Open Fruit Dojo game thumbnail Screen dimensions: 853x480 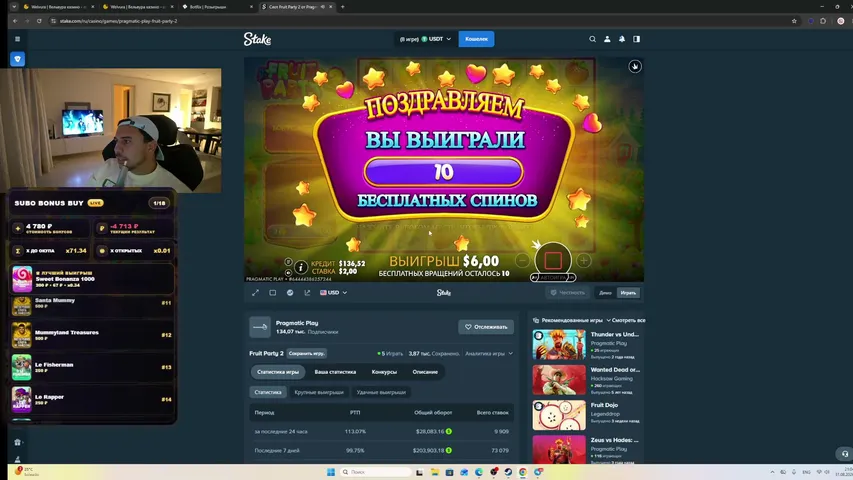[x=559, y=415]
